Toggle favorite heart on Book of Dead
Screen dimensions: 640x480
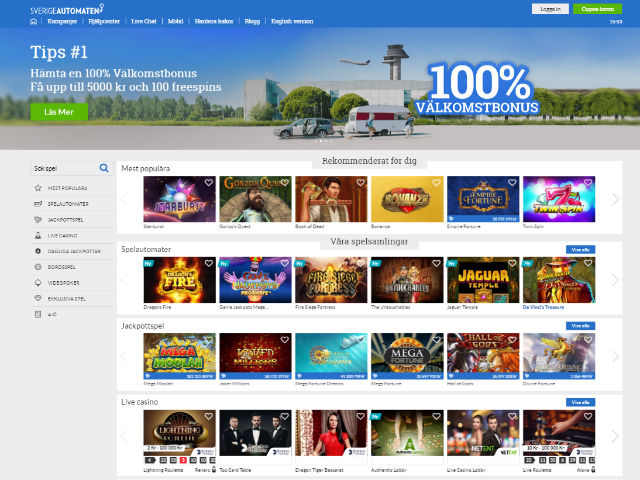tap(360, 182)
